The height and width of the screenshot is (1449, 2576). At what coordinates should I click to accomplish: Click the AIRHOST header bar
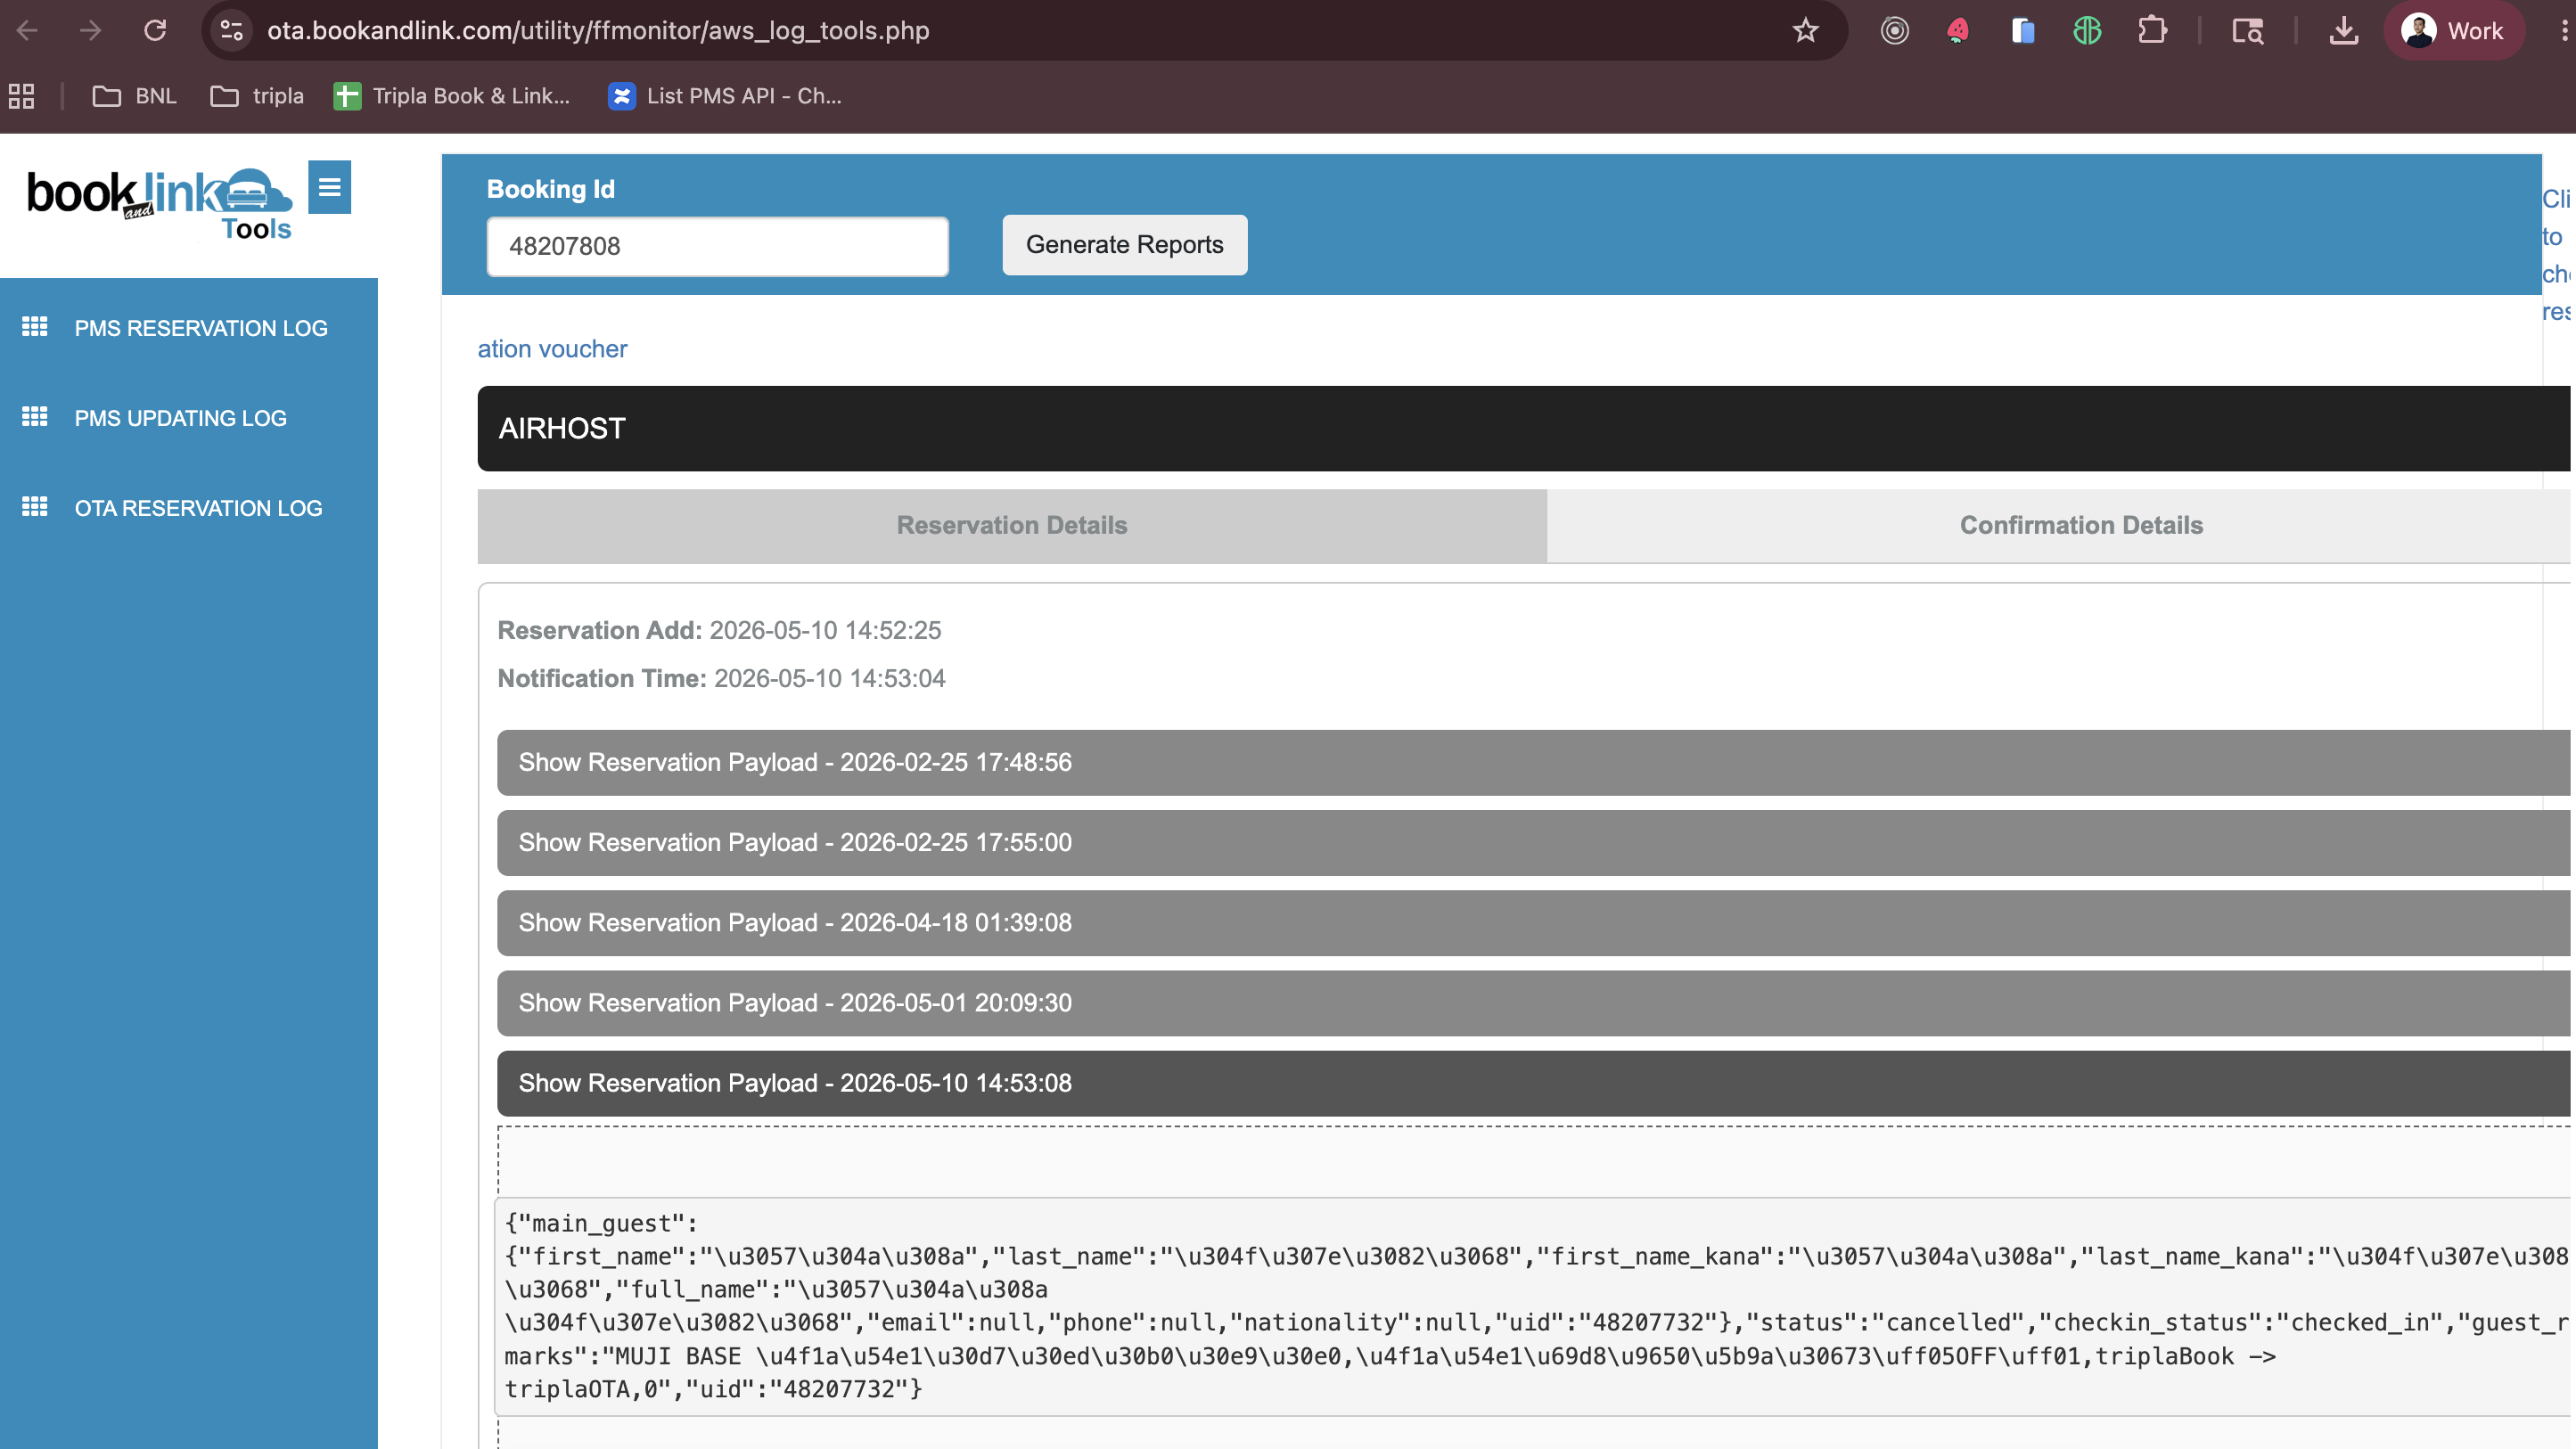point(1524,428)
